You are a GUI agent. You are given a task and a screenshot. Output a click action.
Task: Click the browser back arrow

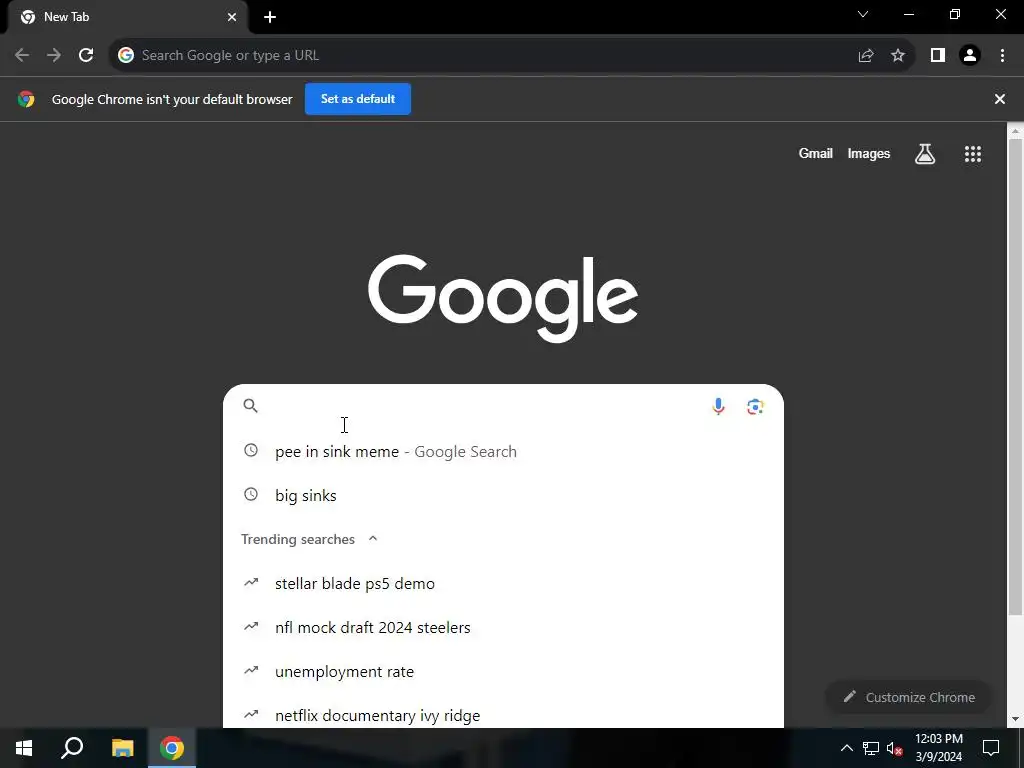click(22, 55)
